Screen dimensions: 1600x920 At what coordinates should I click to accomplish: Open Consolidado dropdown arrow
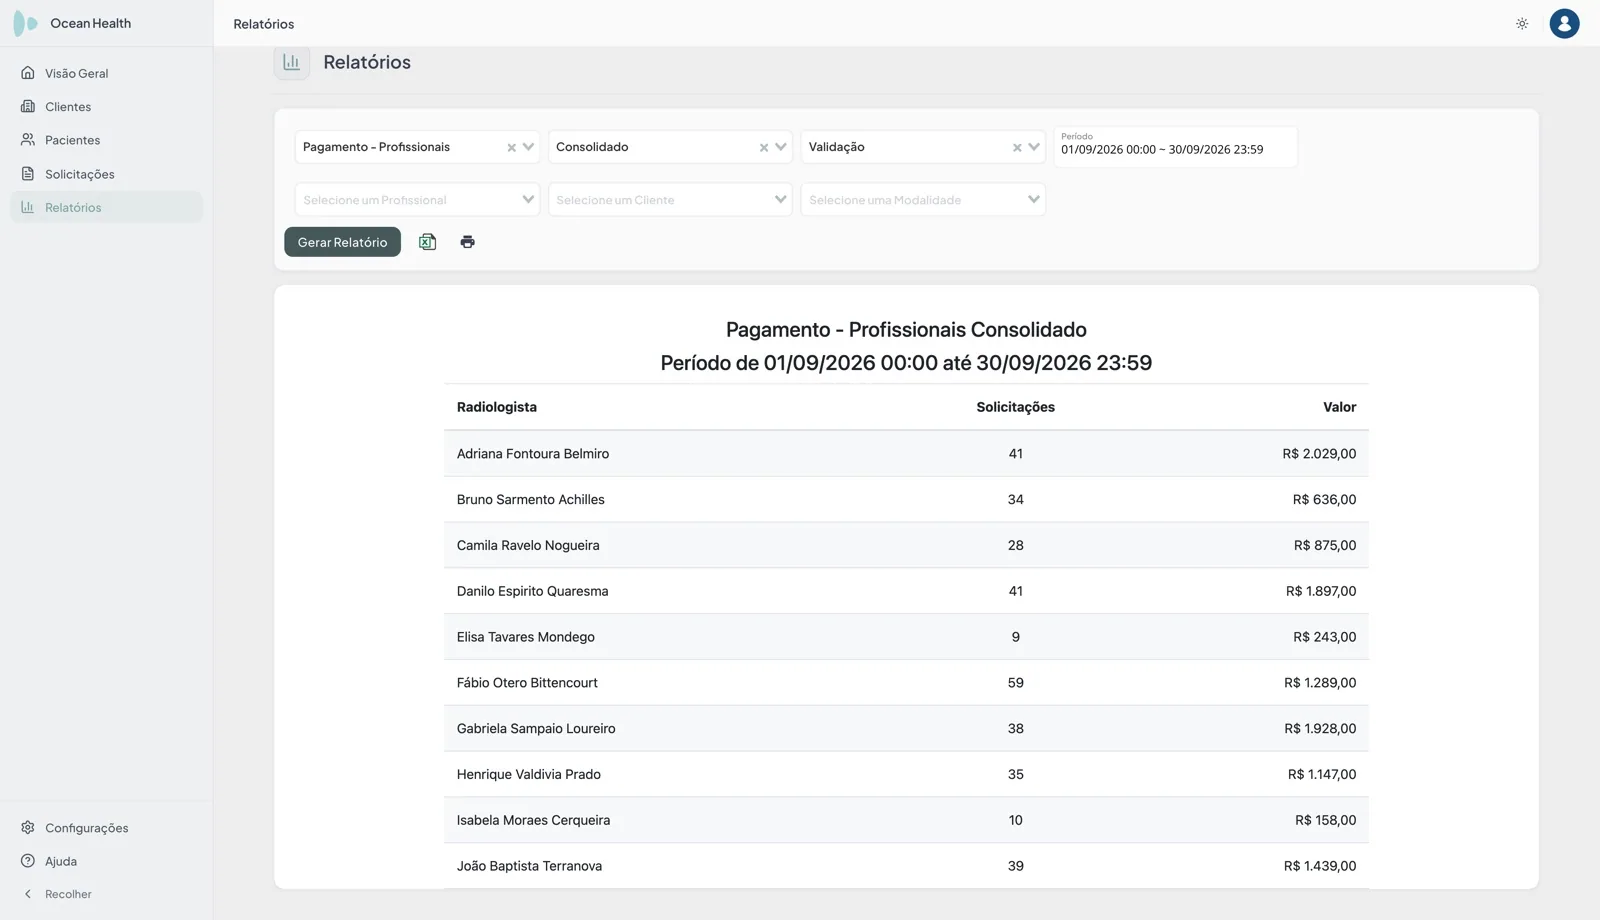point(781,147)
